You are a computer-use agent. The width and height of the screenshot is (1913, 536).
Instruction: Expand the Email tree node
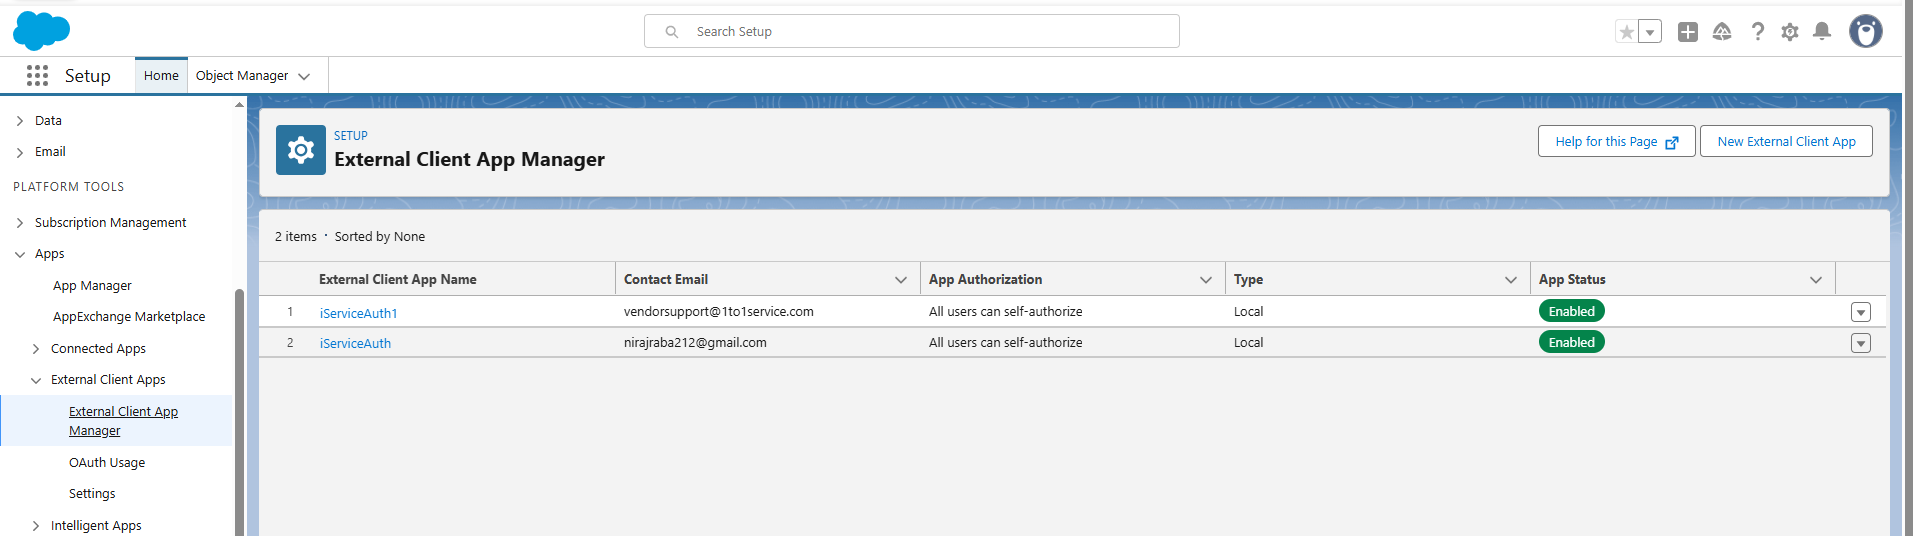pos(20,152)
